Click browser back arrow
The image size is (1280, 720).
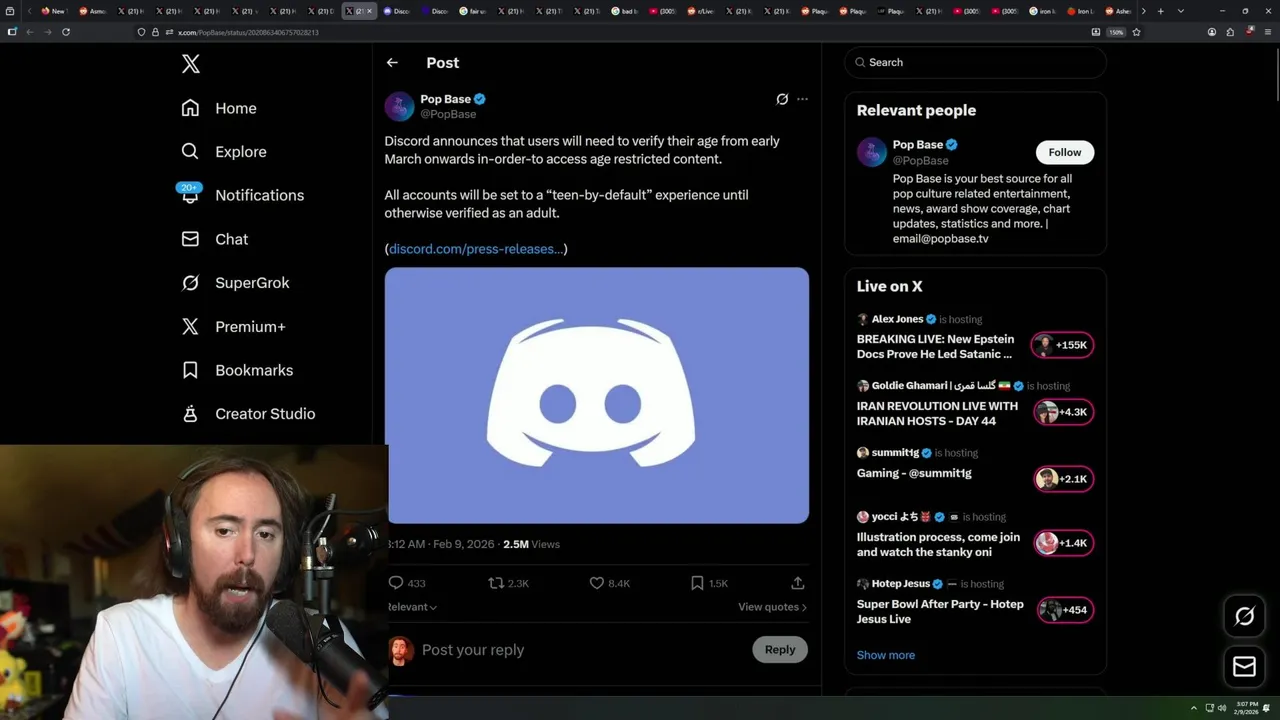[x=29, y=32]
